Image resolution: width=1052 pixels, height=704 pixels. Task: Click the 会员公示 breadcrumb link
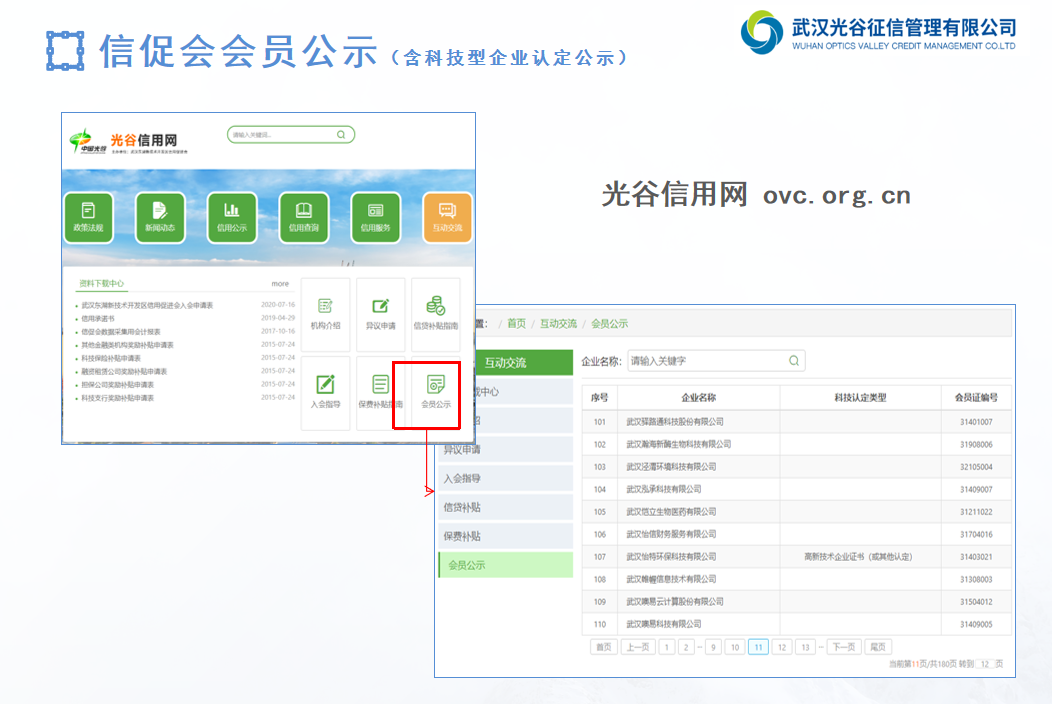[609, 323]
